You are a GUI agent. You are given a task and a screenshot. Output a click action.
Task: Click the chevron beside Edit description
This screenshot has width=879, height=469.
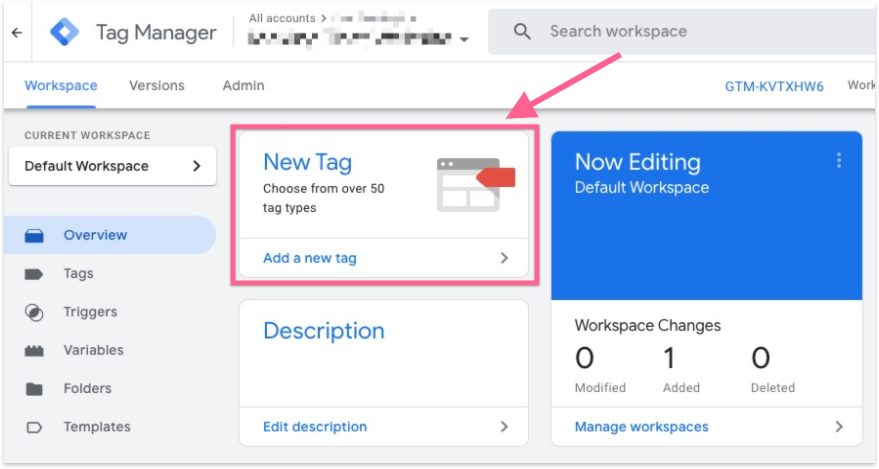tap(504, 427)
